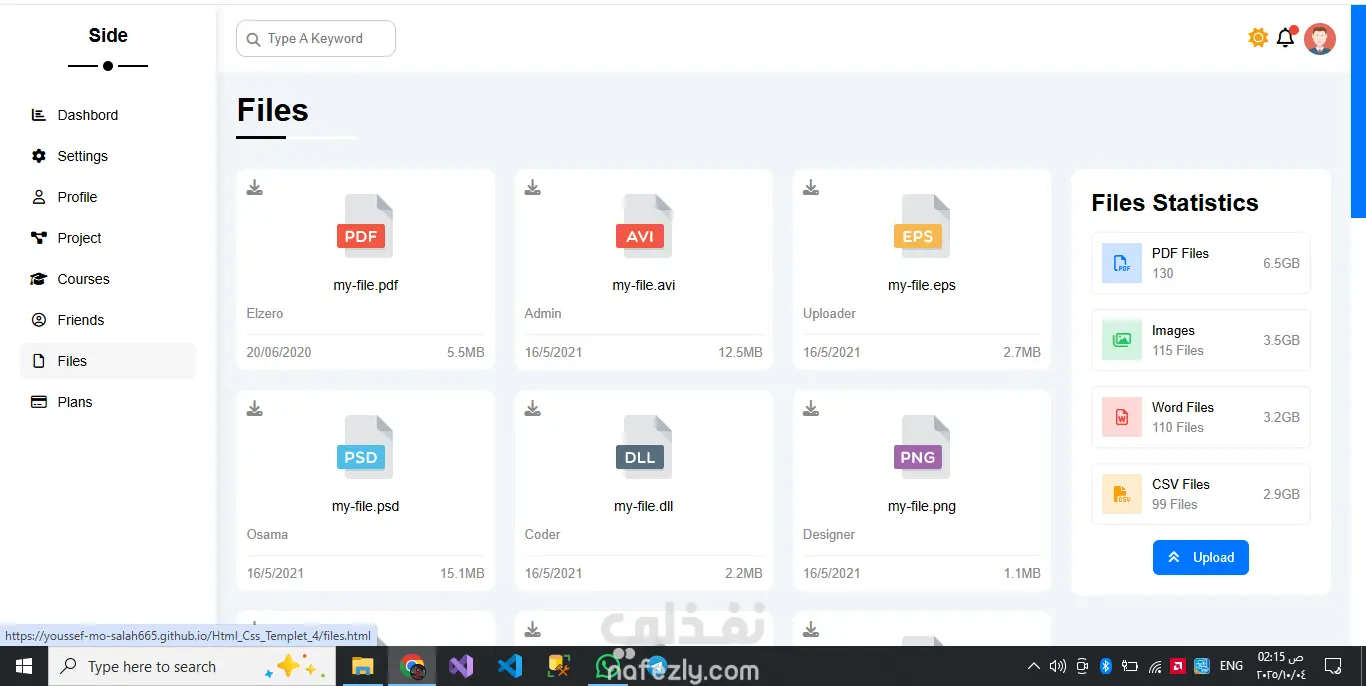Click the PDF Files label in statistics
Viewport: 1366px width, 686px height.
click(1180, 253)
